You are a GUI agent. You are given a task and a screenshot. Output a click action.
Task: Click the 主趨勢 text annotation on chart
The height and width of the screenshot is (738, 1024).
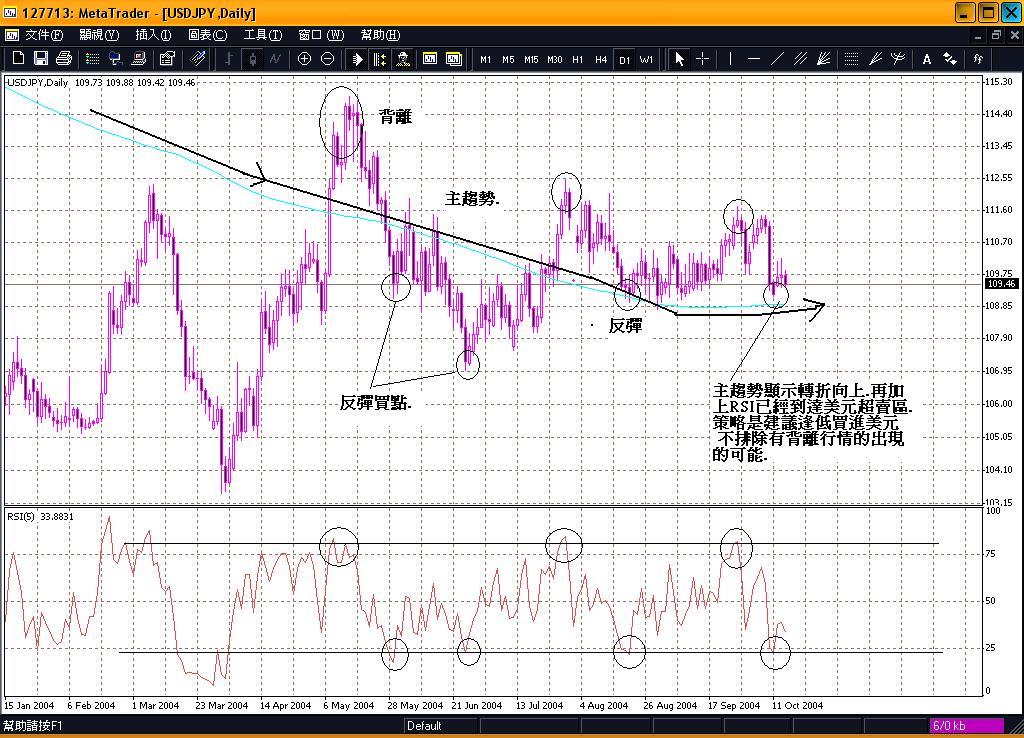[x=472, y=198]
